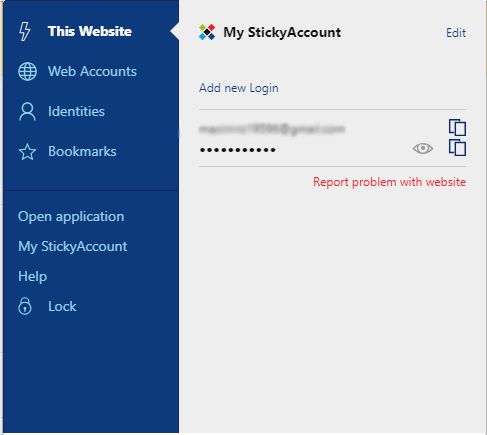Click the Edit link
Screen dimensions: 487x435
click(x=456, y=33)
